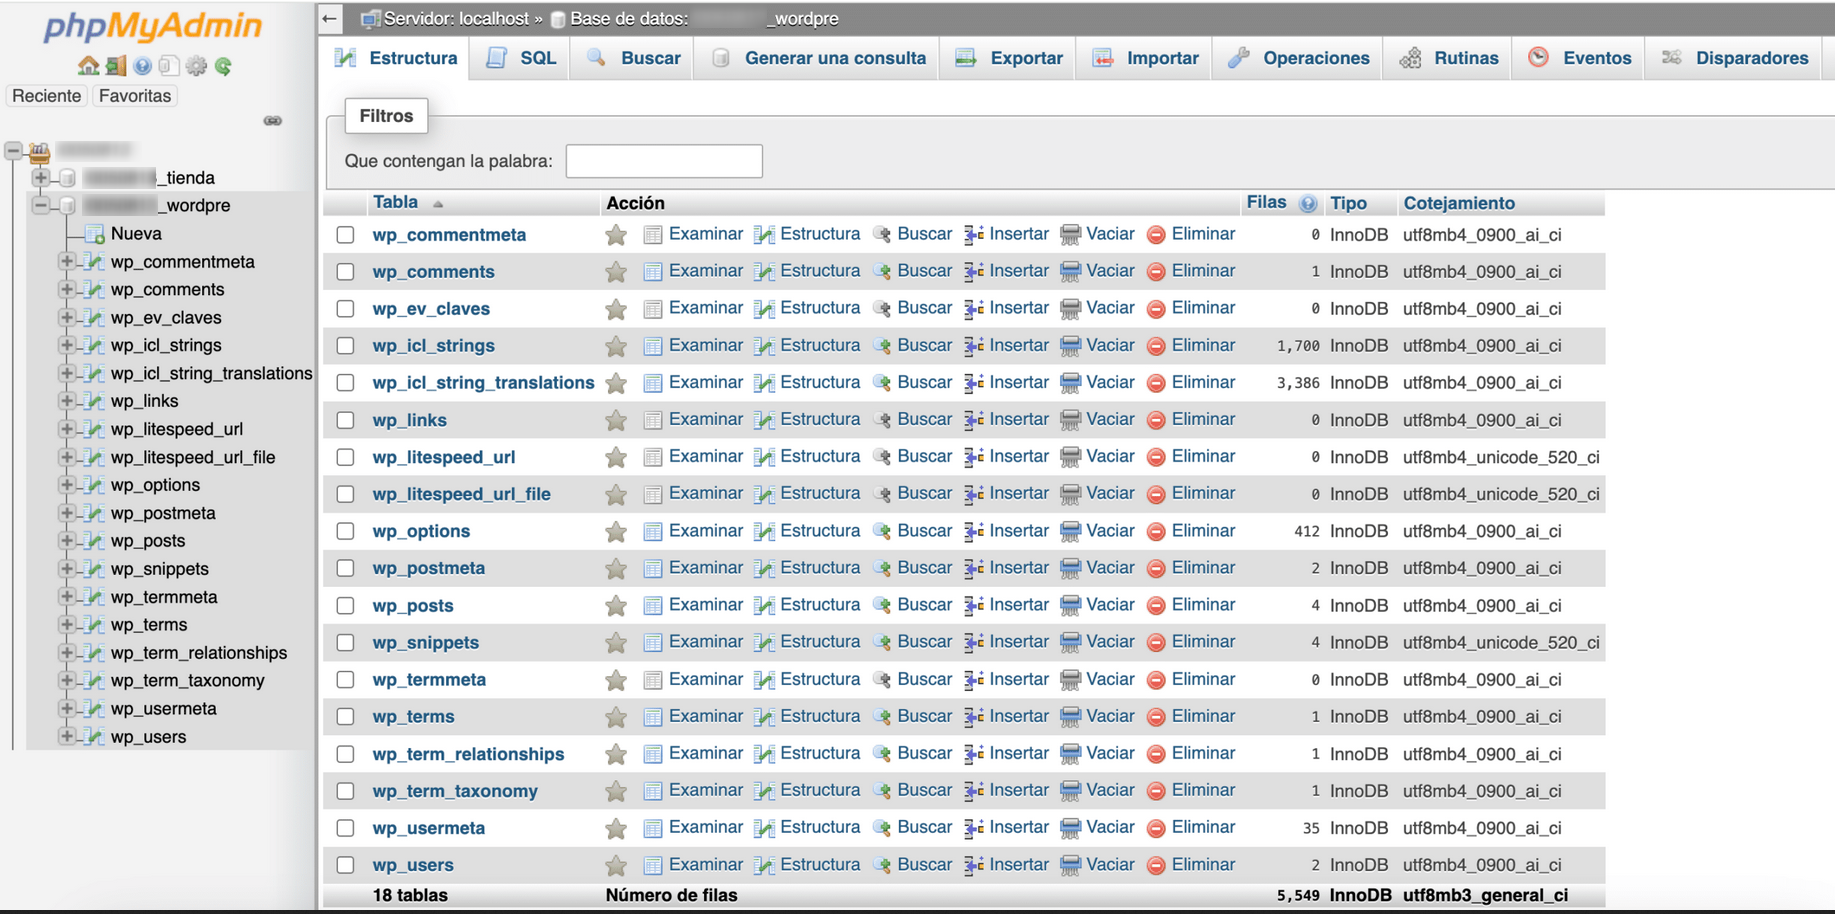1835x914 pixels.
Task: Select the wp_usermeta row checkbox
Action: [x=346, y=828]
